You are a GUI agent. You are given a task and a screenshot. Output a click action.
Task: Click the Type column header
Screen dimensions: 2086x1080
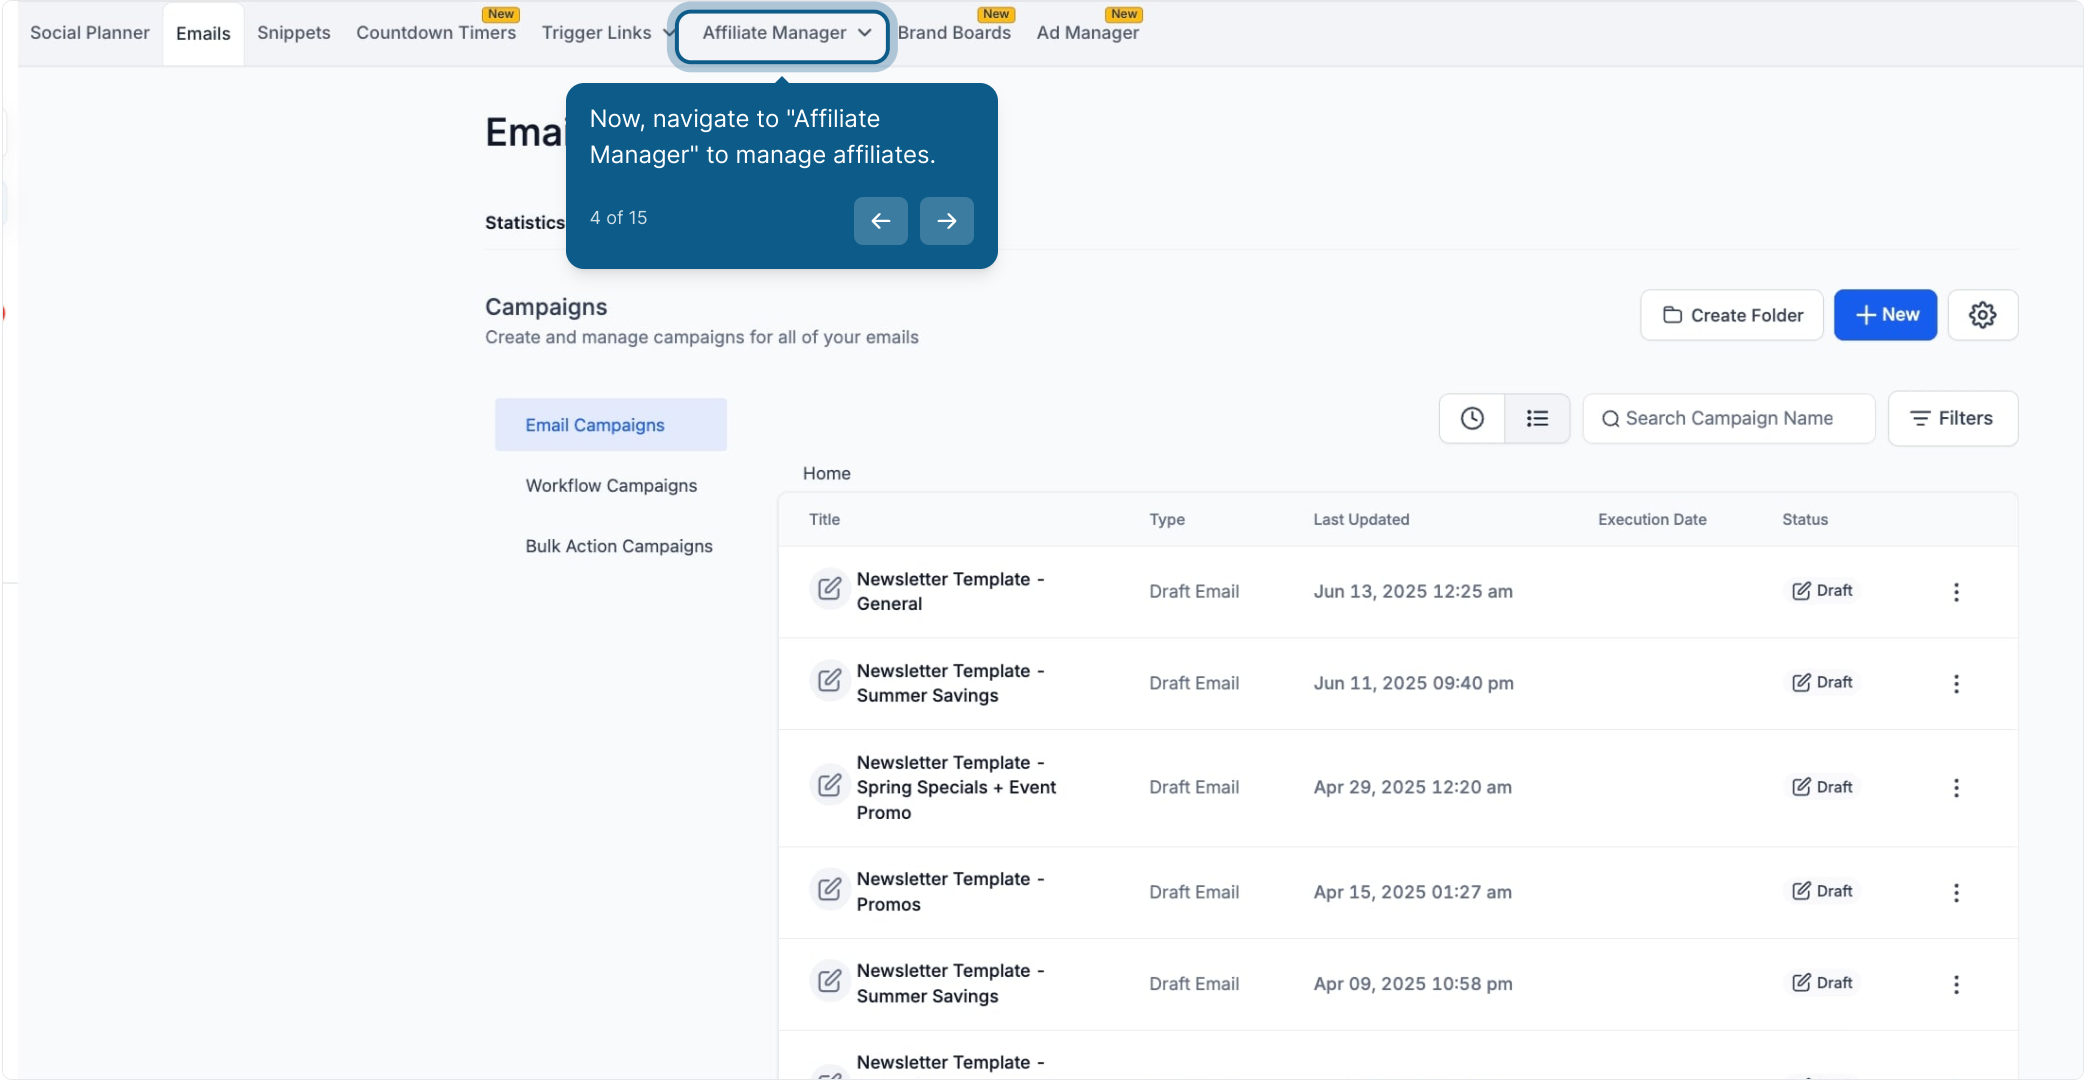pos(1167,520)
